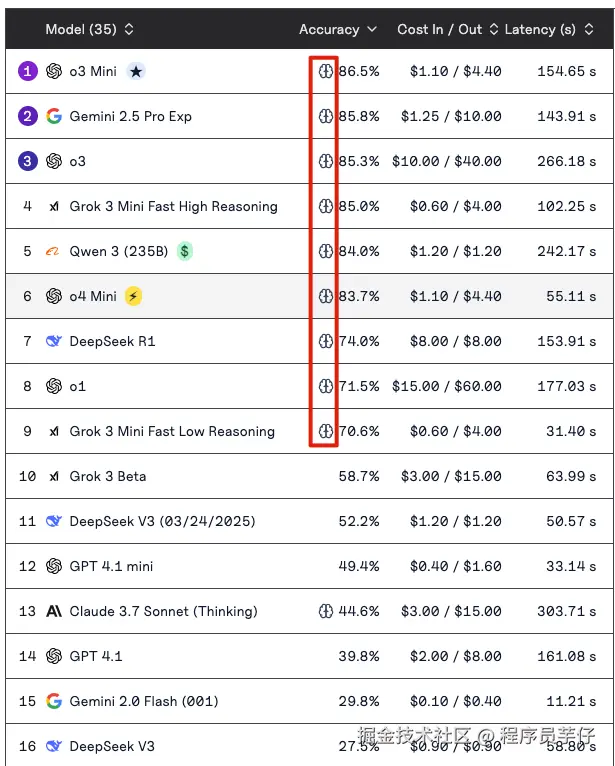
Task: Open the DeepSeek V3 (03/24/2025) entry
Action: (162, 521)
